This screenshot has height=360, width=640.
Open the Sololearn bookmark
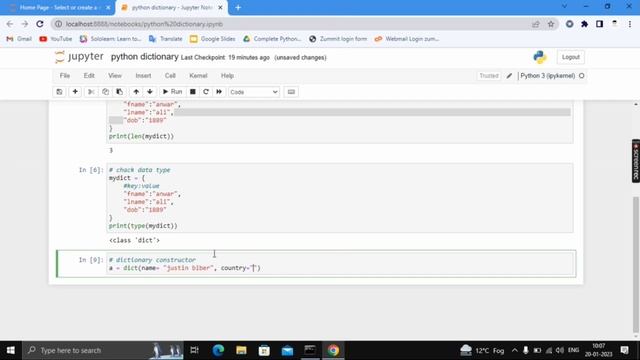pyautogui.click(x=110, y=39)
